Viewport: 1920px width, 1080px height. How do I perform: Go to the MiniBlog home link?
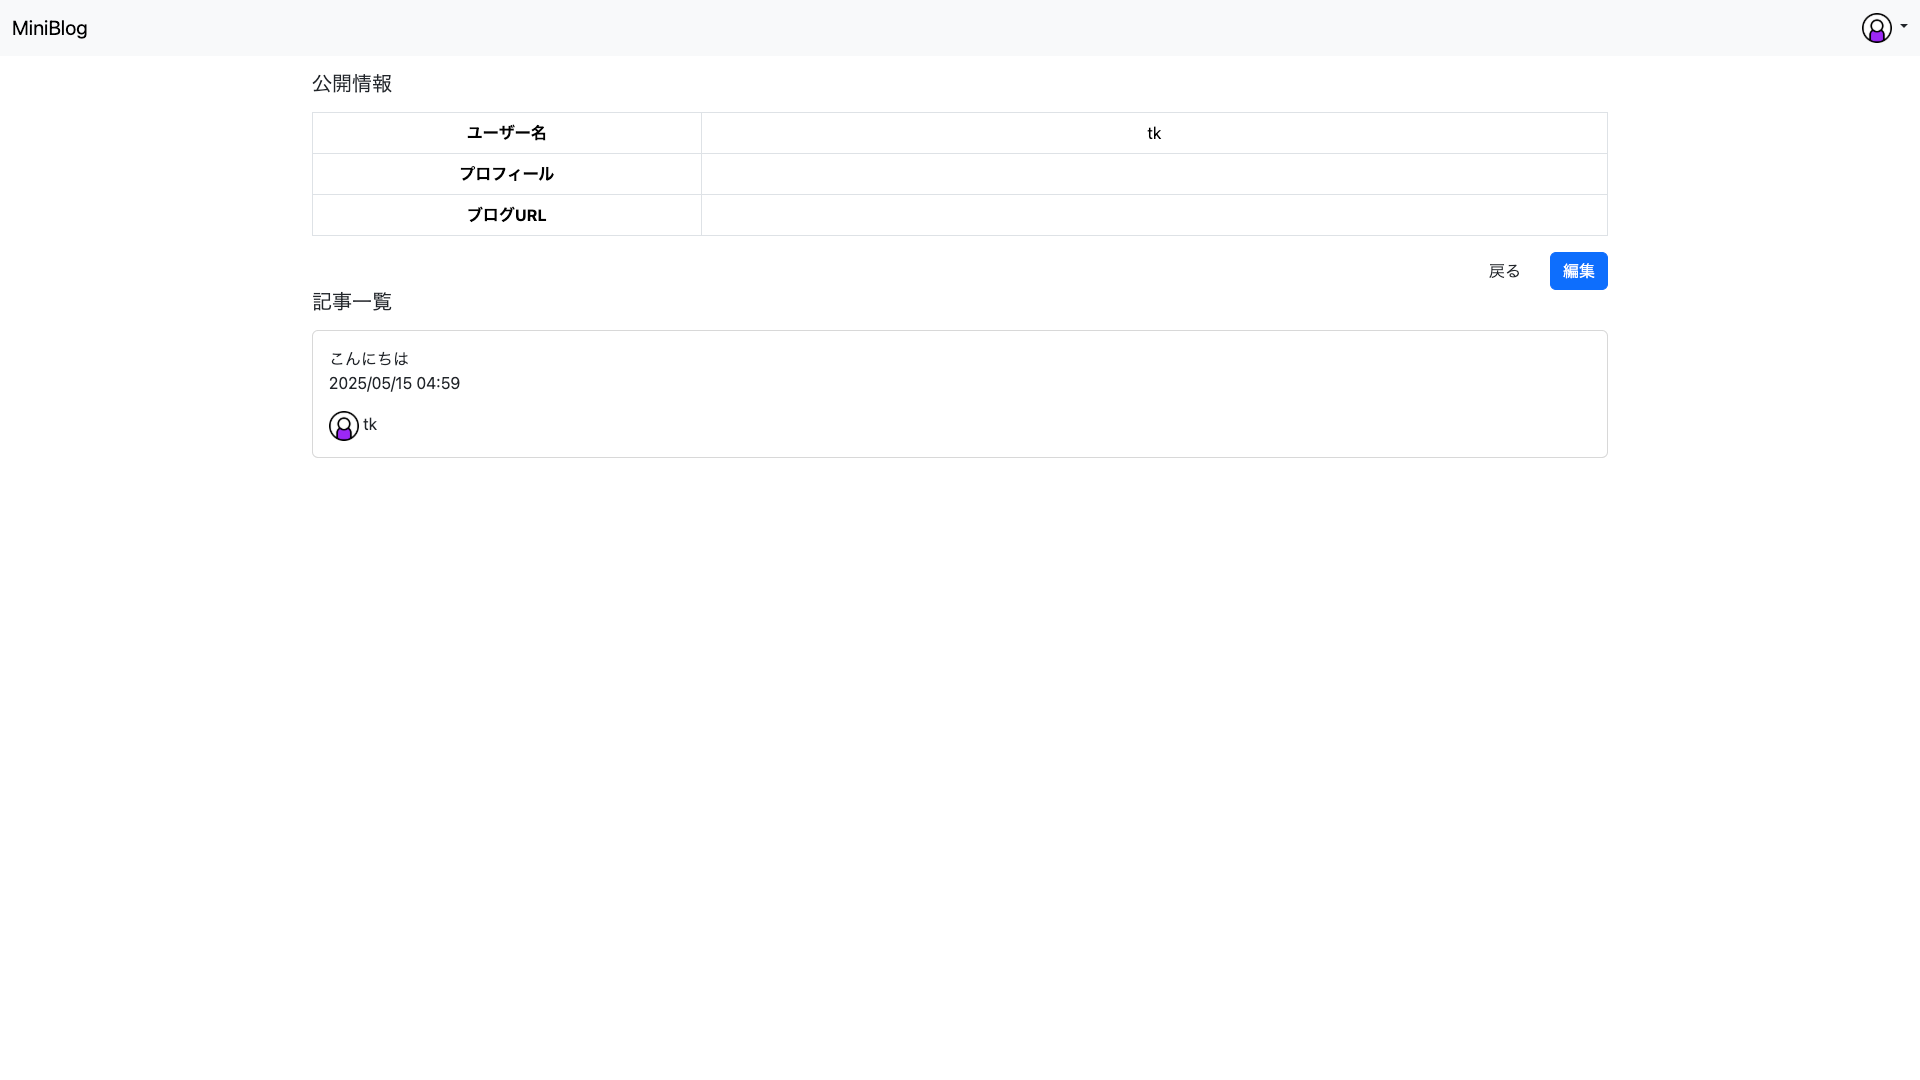[50, 28]
